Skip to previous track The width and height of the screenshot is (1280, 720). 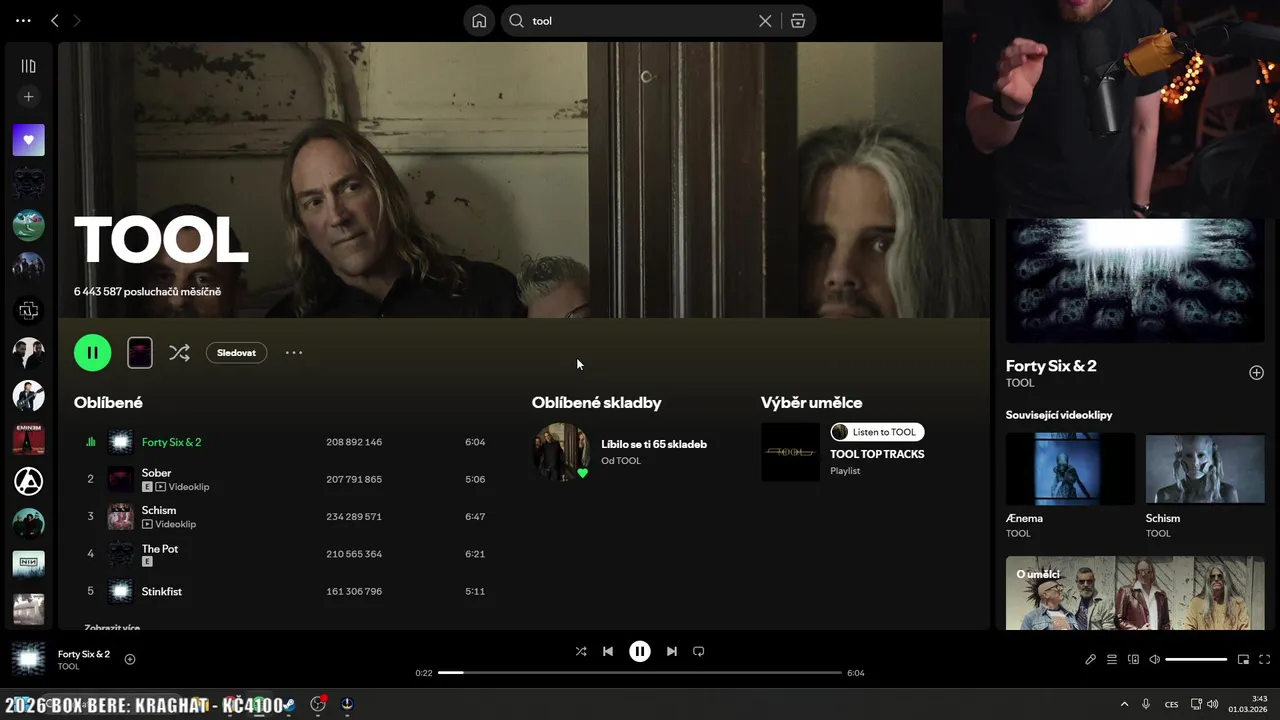pos(607,651)
